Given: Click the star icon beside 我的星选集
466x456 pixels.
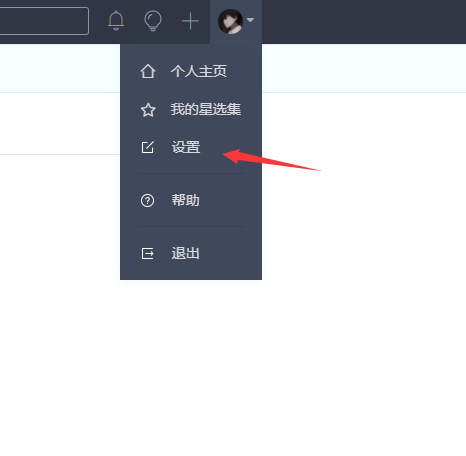Looking at the screenshot, I should pyautogui.click(x=148, y=110).
